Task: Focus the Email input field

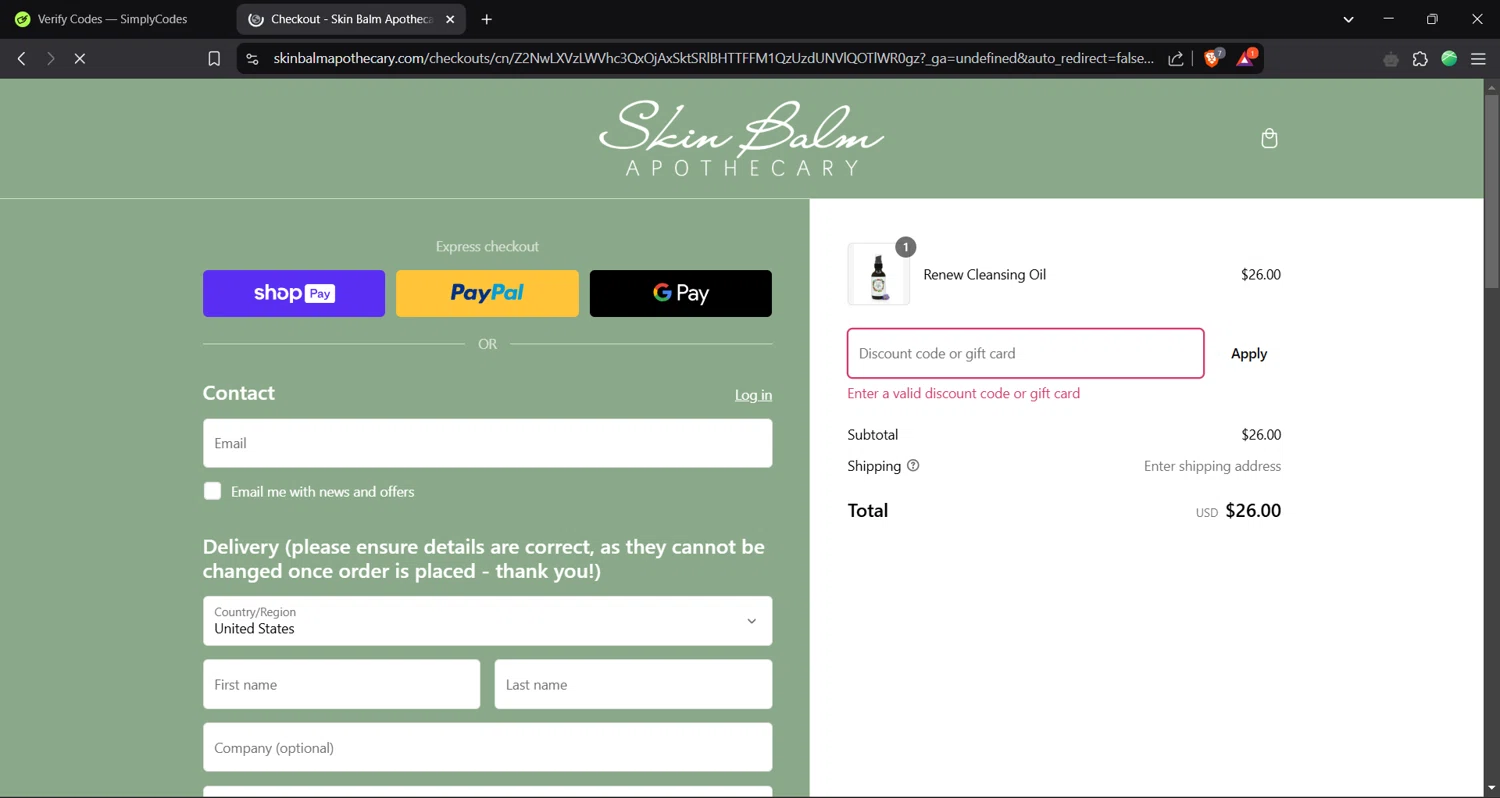Action: click(487, 443)
